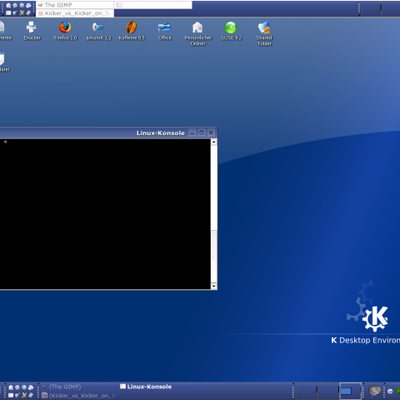
Task: Open the amaroK 1.2 desktop icon
Action: (x=98, y=32)
